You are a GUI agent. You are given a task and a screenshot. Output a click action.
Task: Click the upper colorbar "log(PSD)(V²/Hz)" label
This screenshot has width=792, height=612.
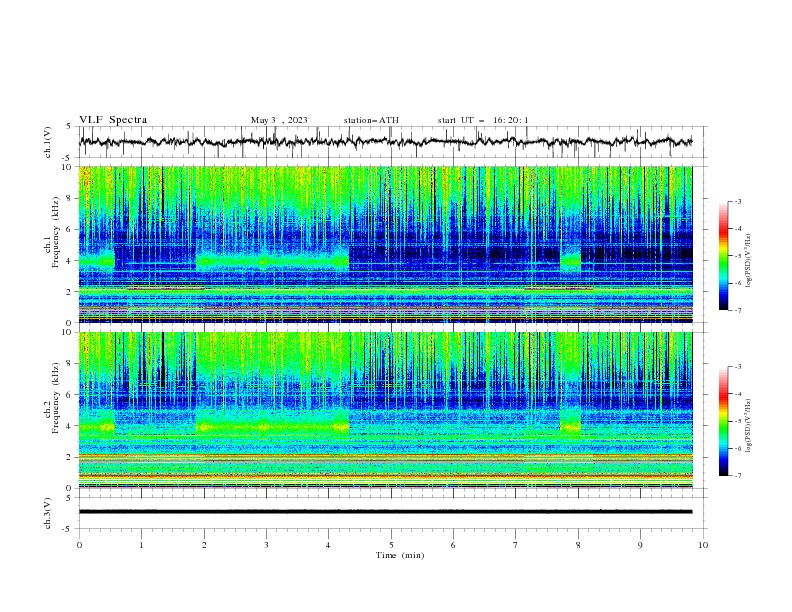749,261
